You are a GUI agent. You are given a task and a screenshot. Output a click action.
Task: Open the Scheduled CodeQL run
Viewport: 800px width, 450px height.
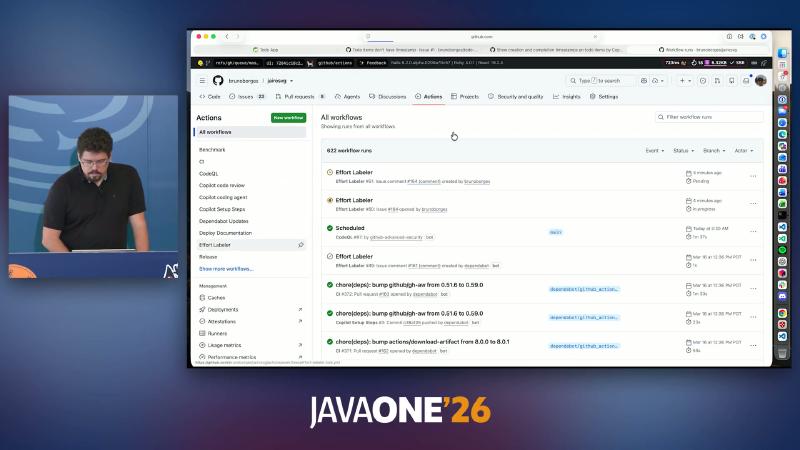[350, 228]
